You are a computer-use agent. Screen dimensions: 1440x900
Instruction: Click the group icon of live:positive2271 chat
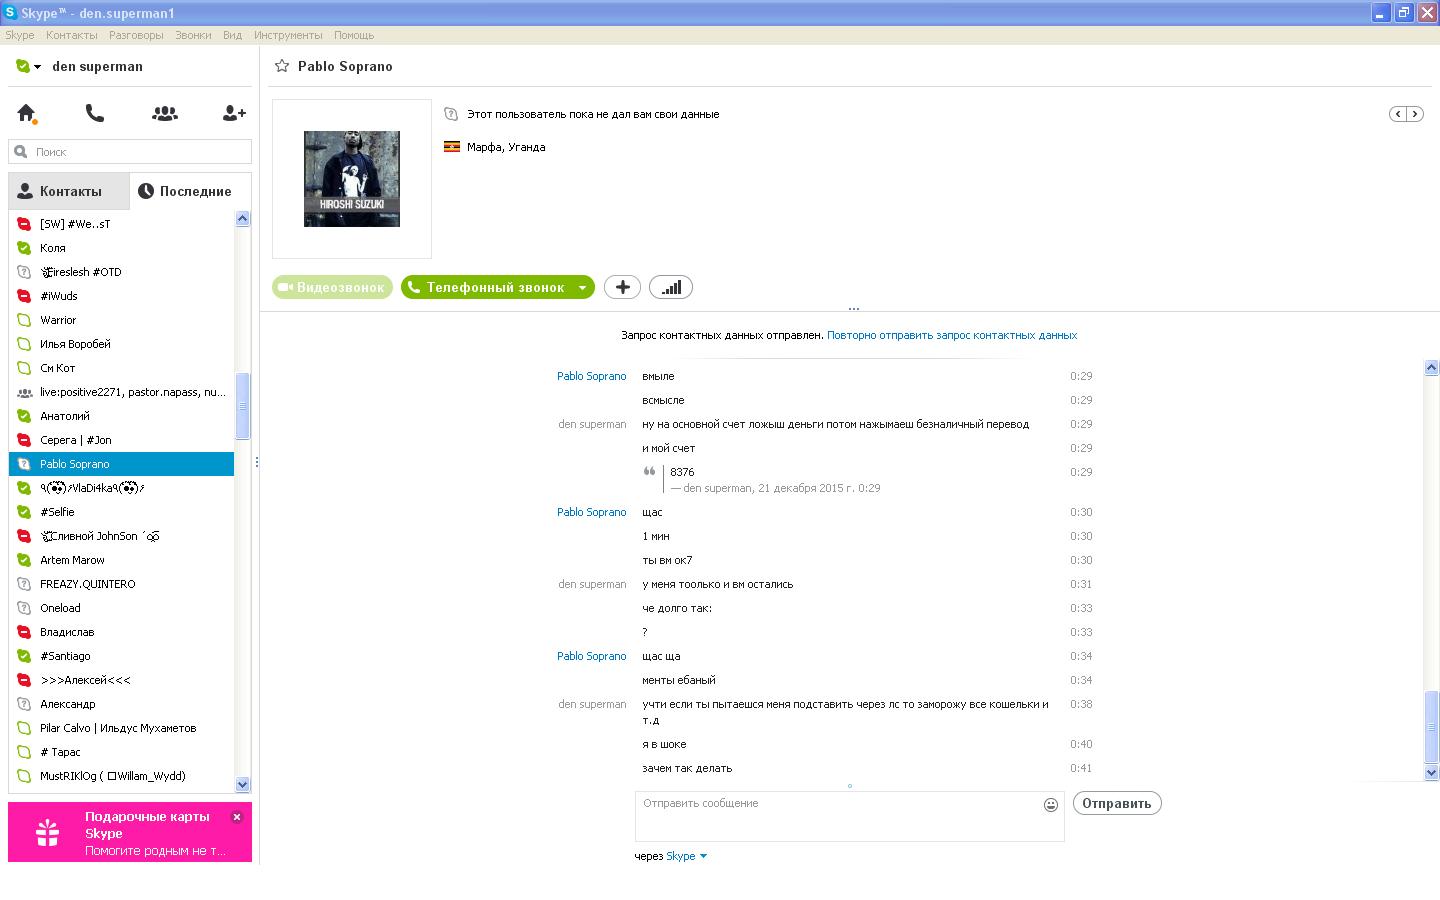(24, 392)
